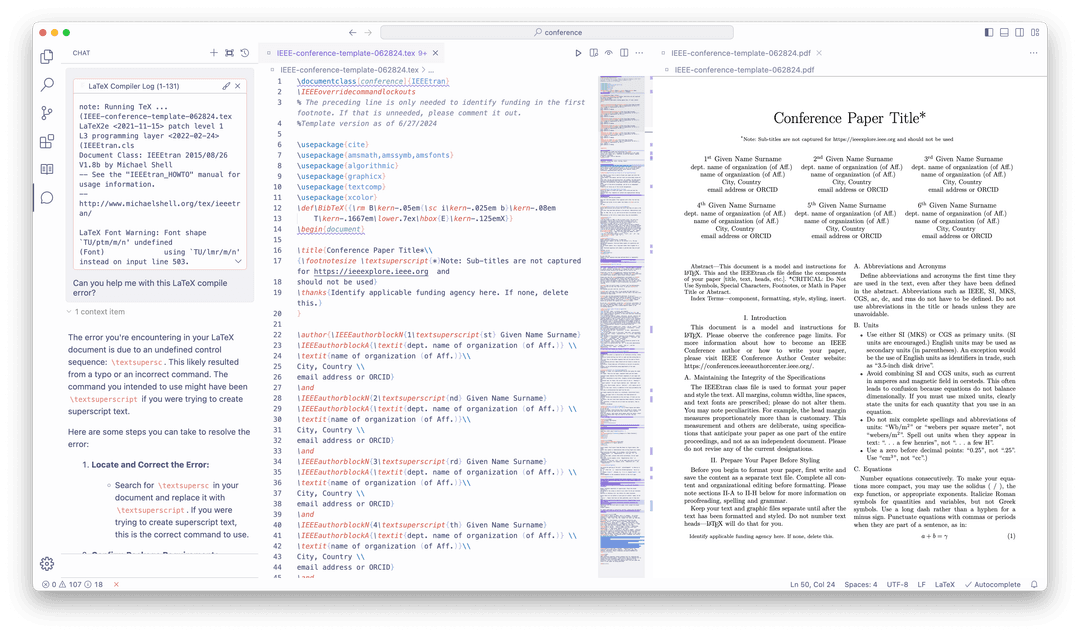Open the breadcrumb chevron after the filename
This screenshot has height=634, width=1080.
tap(424, 70)
